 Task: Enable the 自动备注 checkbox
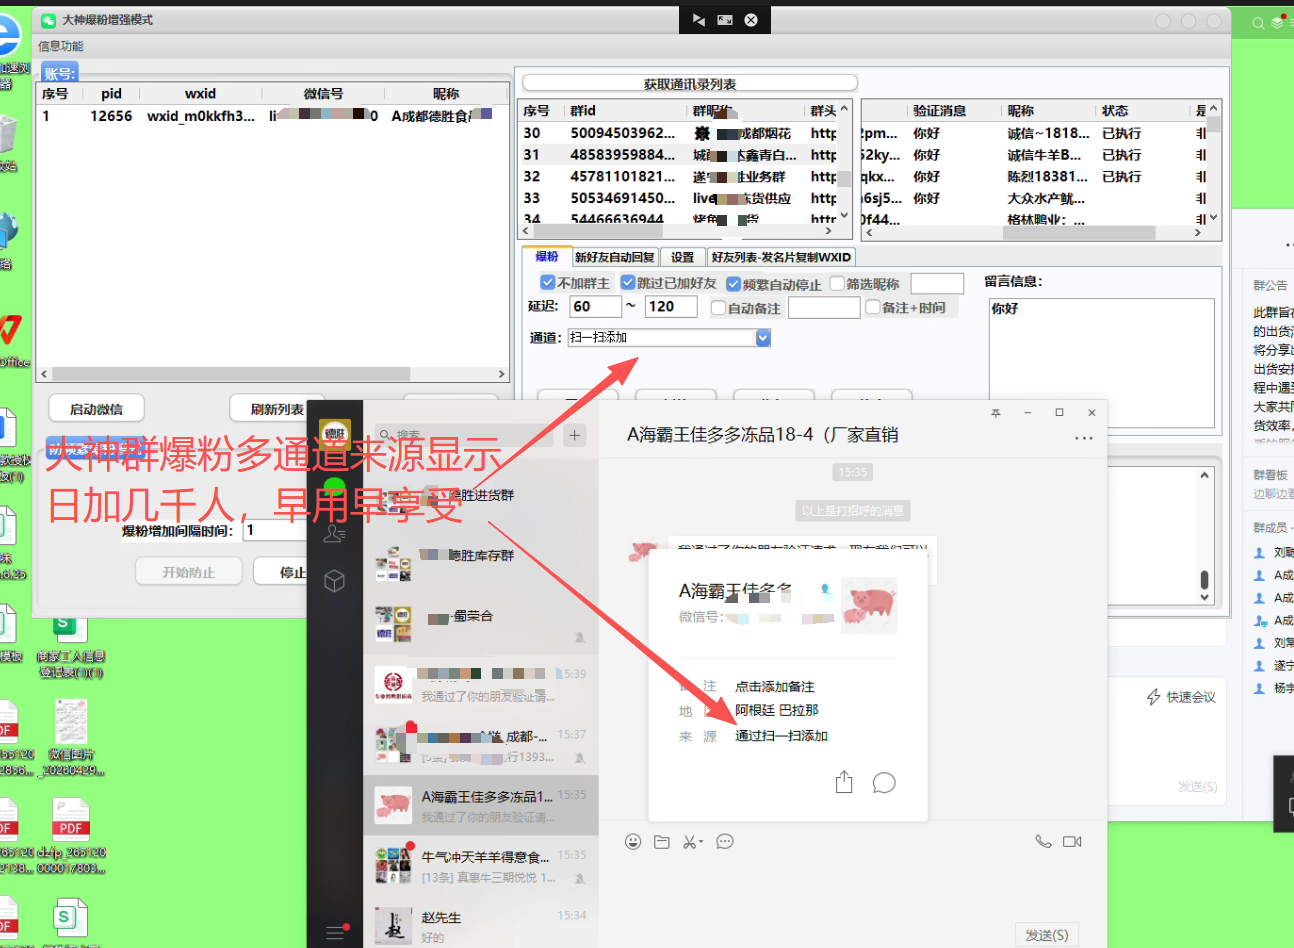pyautogui.click(x=718, y=308)
